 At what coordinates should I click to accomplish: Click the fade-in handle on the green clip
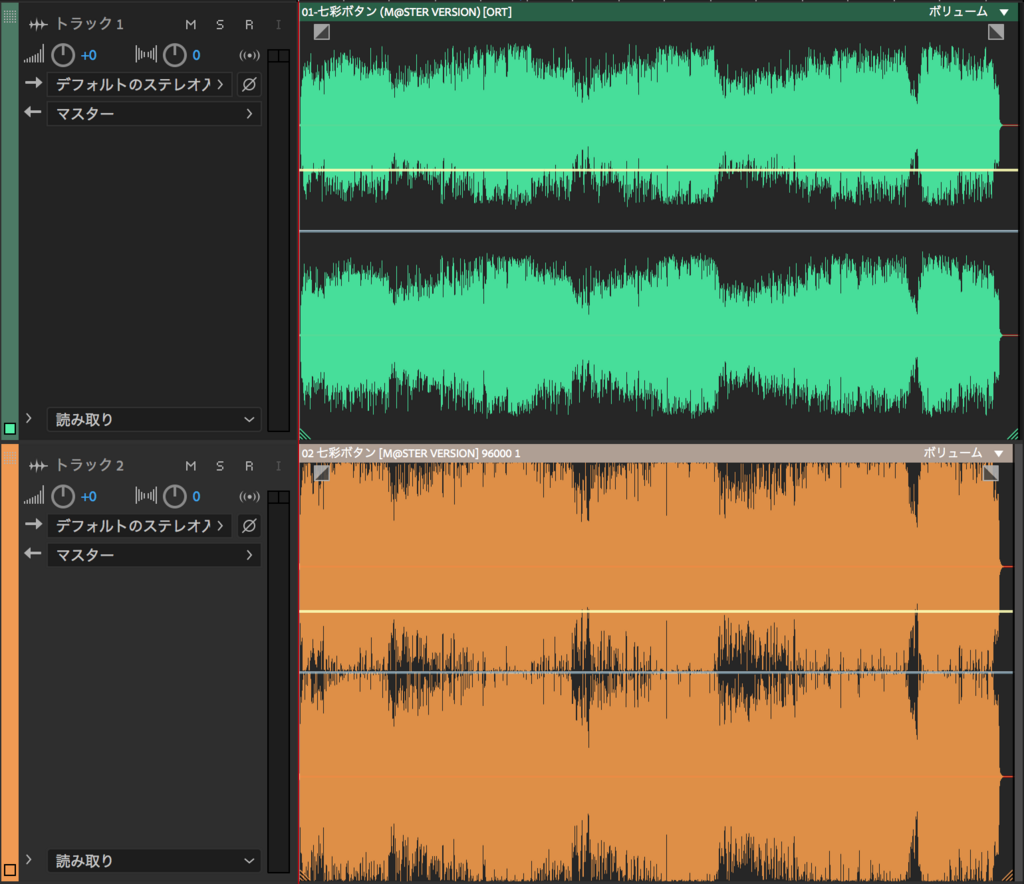(322, 31)
